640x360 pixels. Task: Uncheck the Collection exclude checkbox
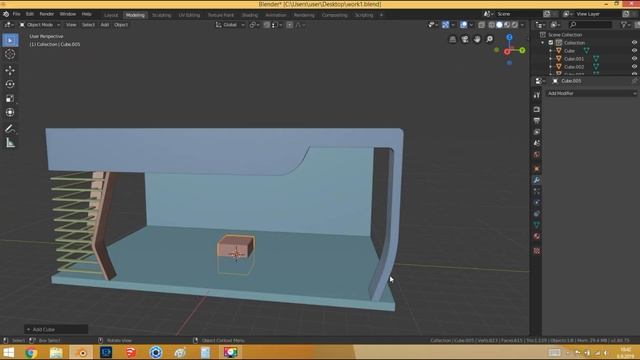(551, 42)
